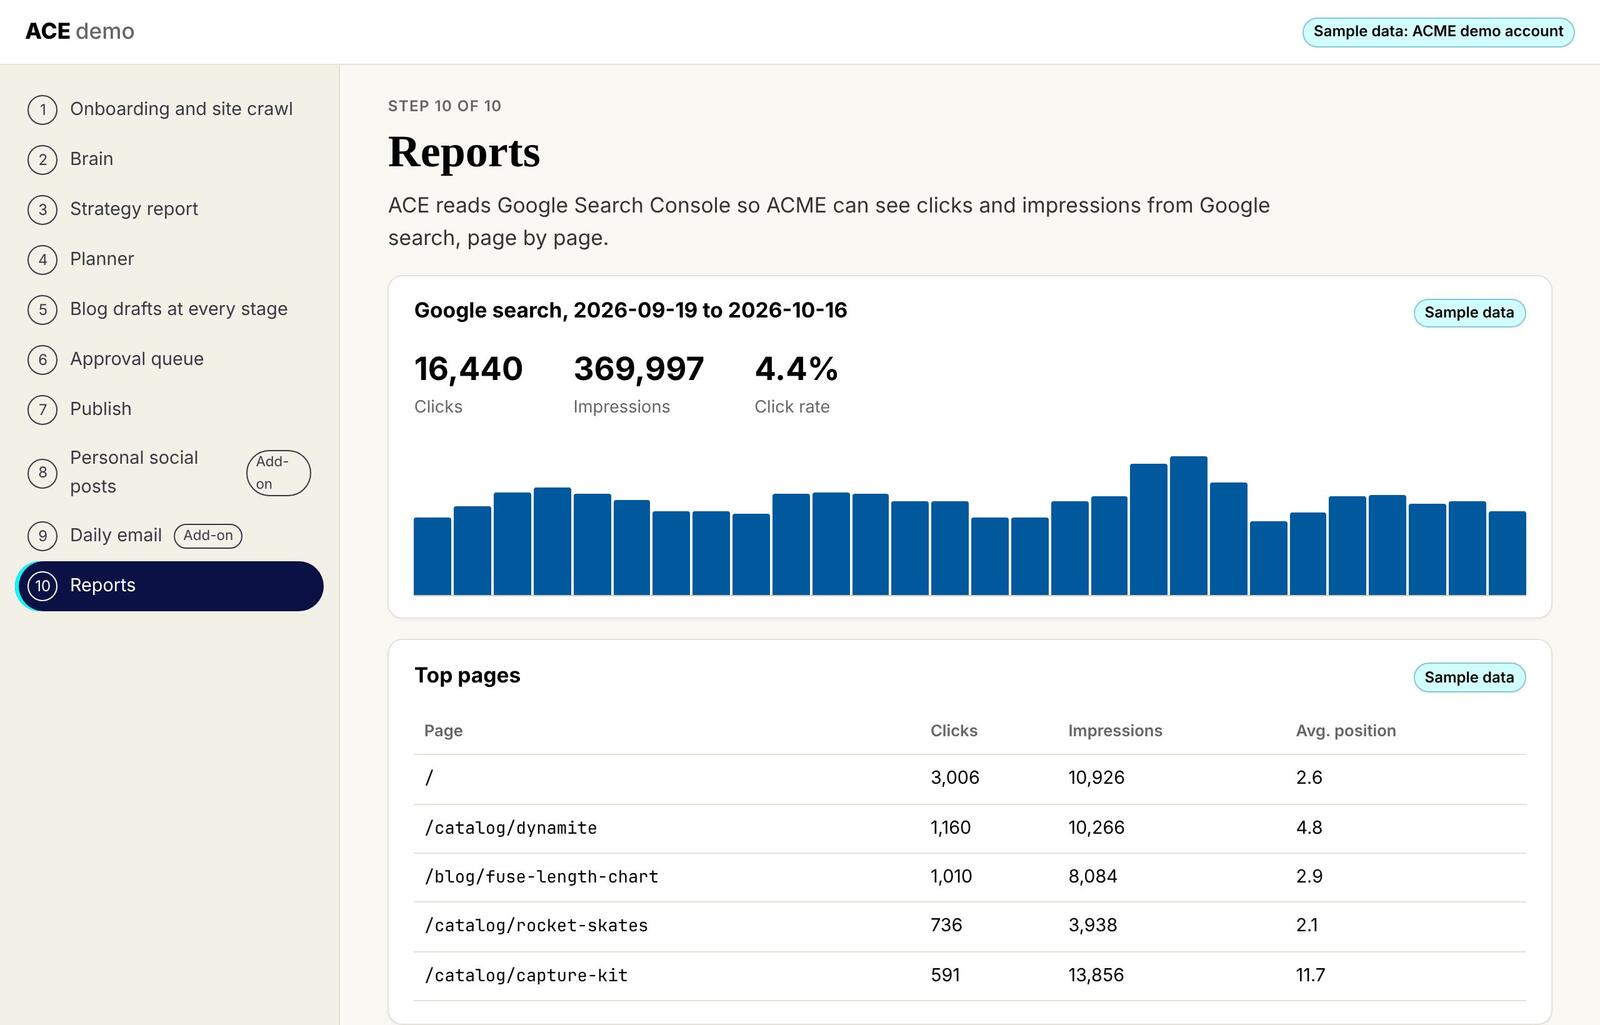This screenshot has height=1025, width=1600.
Task: Click the circled number 3 step icon
Action: pyautogui.click(x=42, y=209)
